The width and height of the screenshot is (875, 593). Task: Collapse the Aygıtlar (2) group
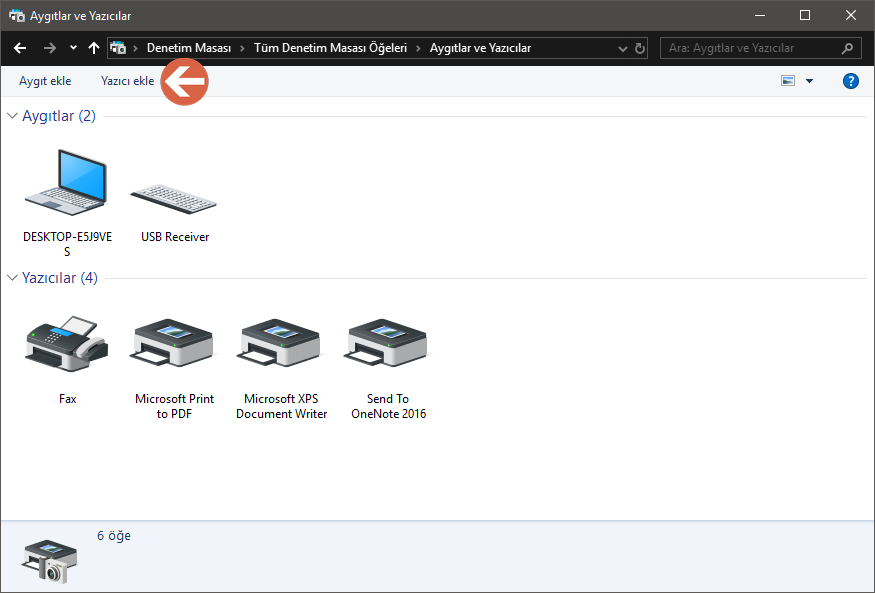coord(12,116)
